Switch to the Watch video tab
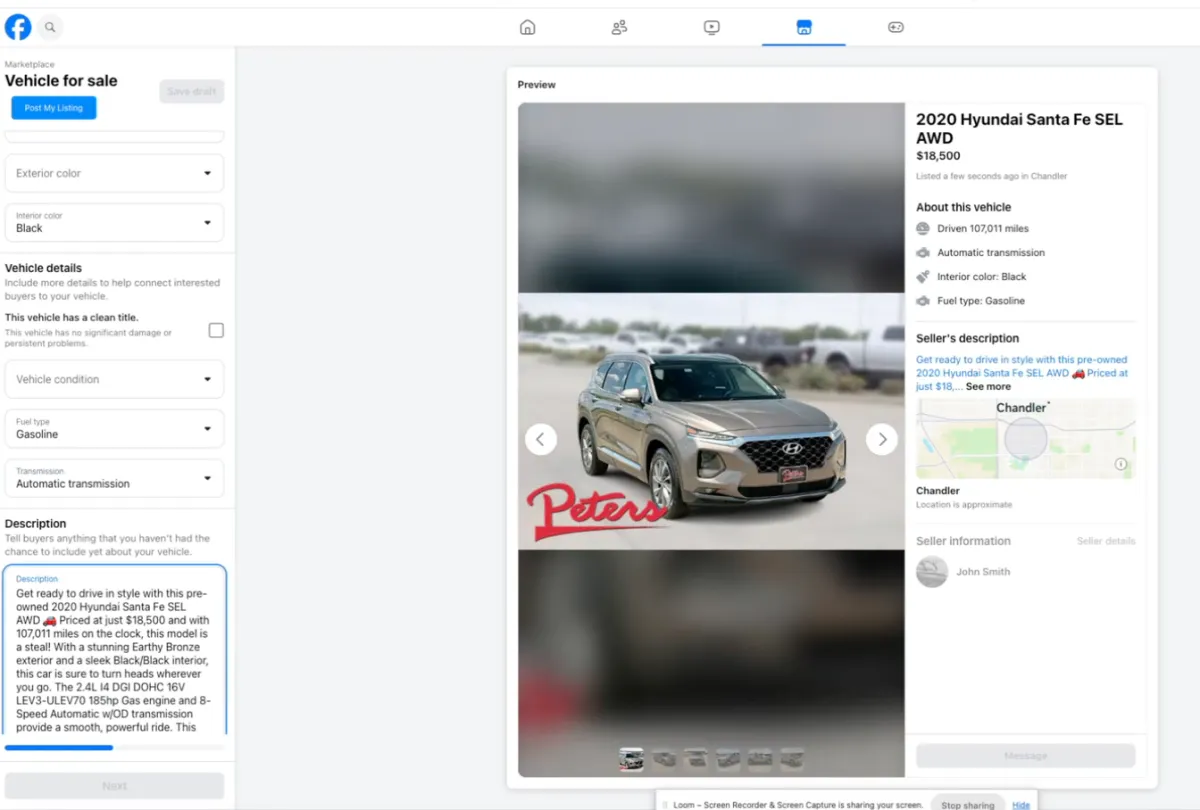 tap(711, 27)
